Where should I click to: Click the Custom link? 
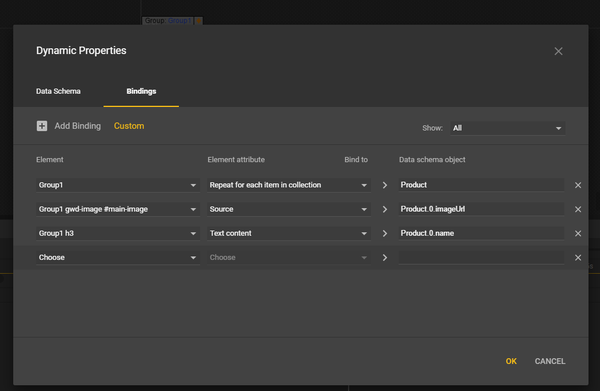click(x=129, y=126)
